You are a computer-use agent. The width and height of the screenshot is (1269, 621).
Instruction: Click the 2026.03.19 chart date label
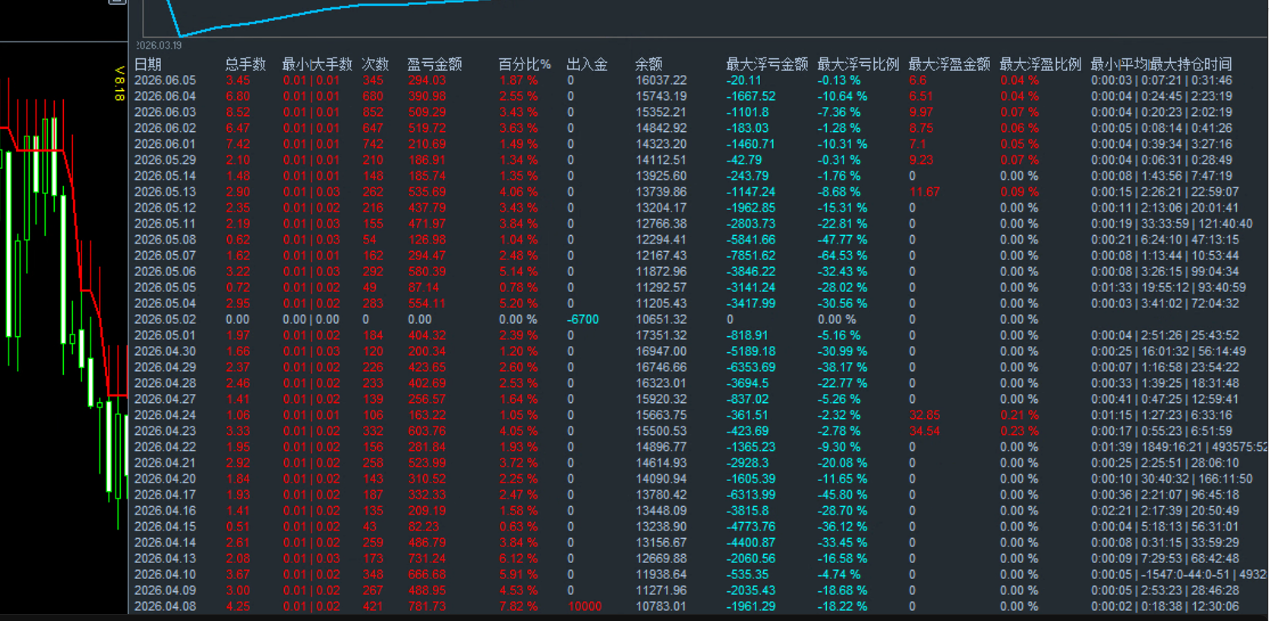pos(158,46)
